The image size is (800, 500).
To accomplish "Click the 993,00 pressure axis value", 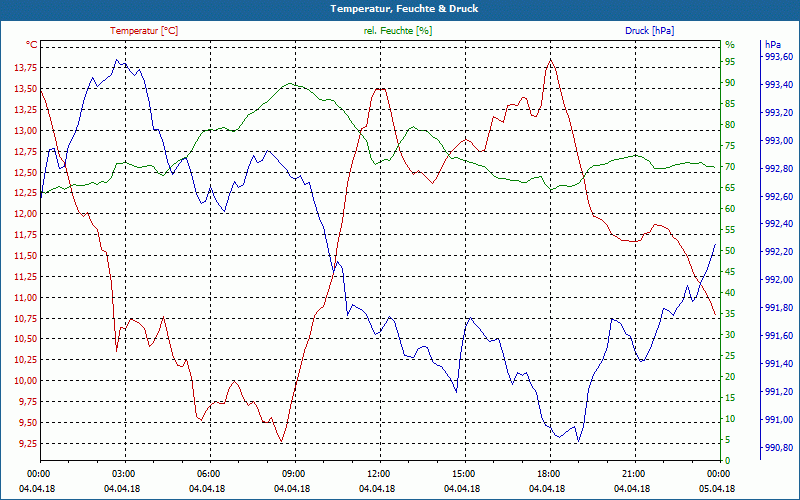I will pos(779,141).
